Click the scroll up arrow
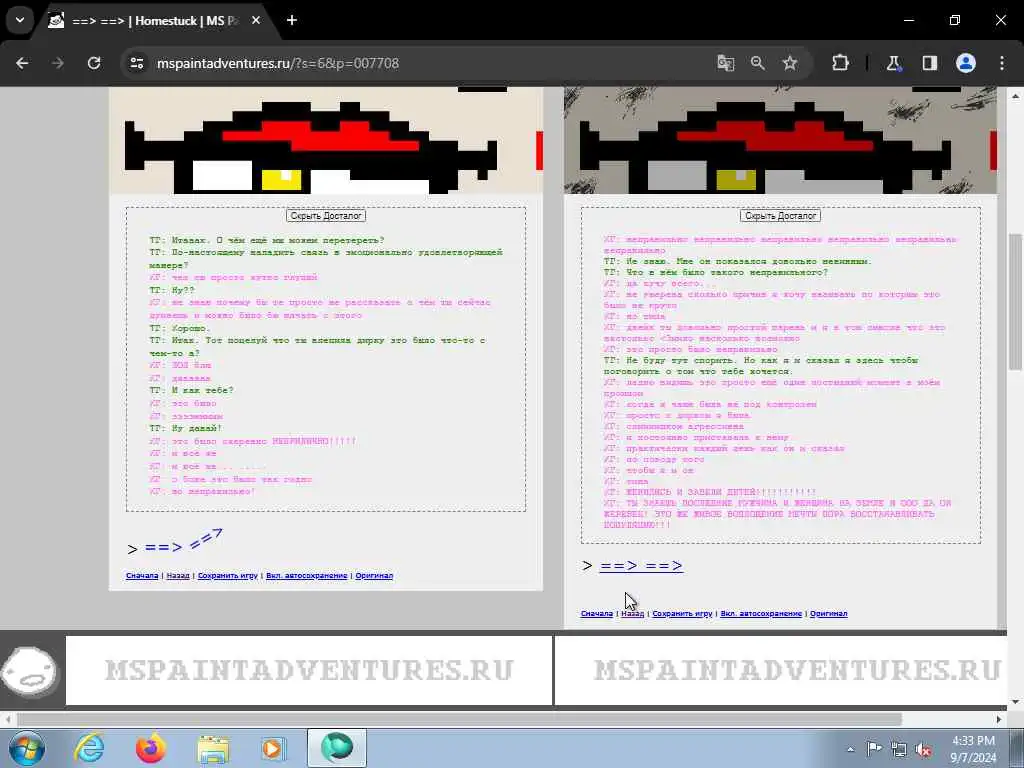 [x=1016, y=96]
